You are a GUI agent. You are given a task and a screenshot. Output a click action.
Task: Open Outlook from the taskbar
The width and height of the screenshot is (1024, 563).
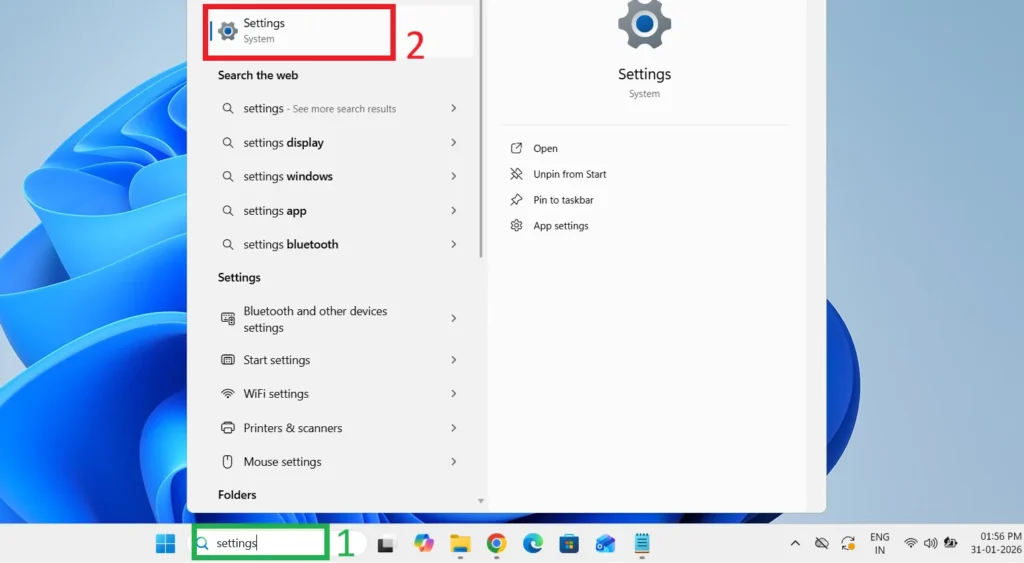point(605,543)
